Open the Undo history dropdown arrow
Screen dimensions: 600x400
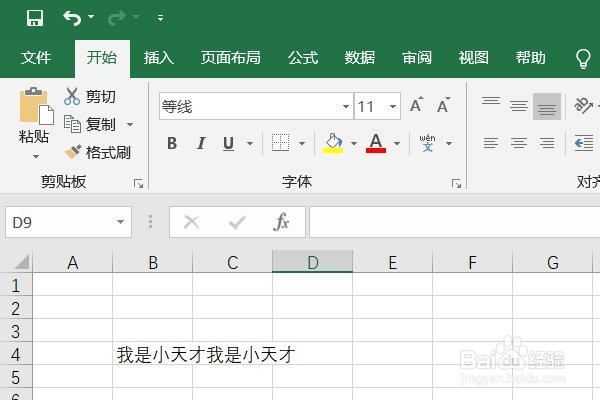91,17
